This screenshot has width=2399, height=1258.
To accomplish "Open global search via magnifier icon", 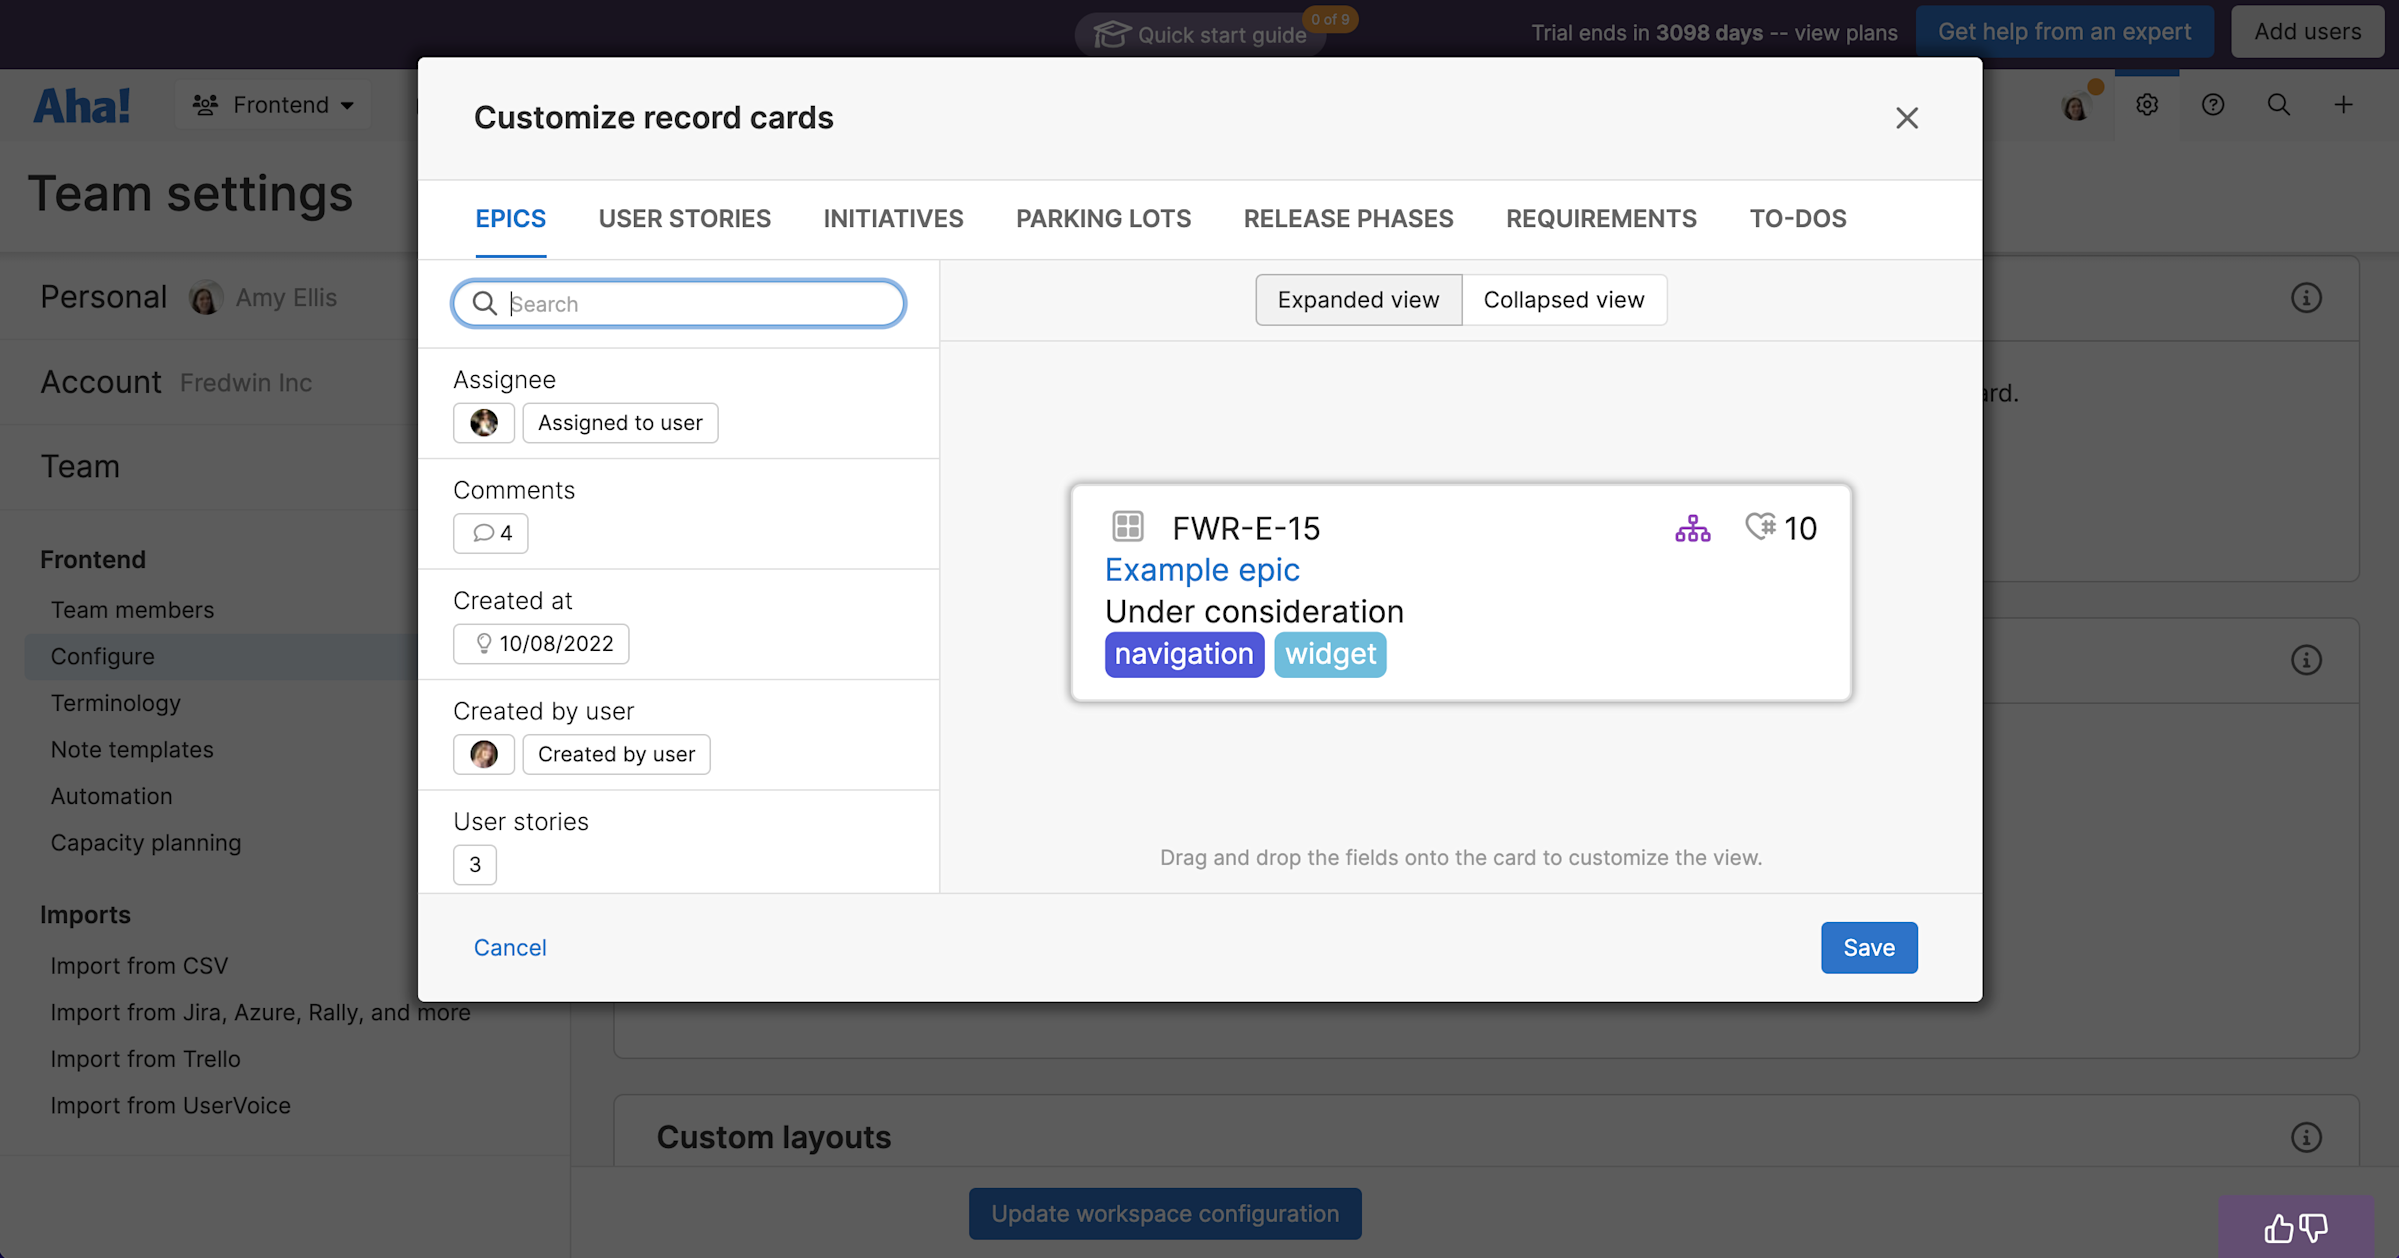I will tap(2277, 104).
